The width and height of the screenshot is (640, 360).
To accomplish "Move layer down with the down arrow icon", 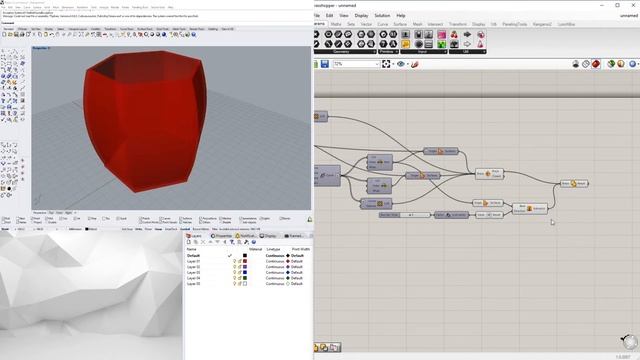I will (x=217, y=242).
